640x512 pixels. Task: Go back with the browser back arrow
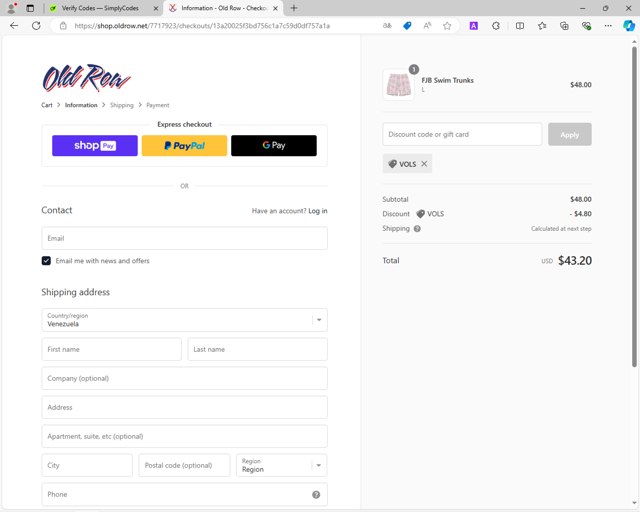(x=14, y=26)
